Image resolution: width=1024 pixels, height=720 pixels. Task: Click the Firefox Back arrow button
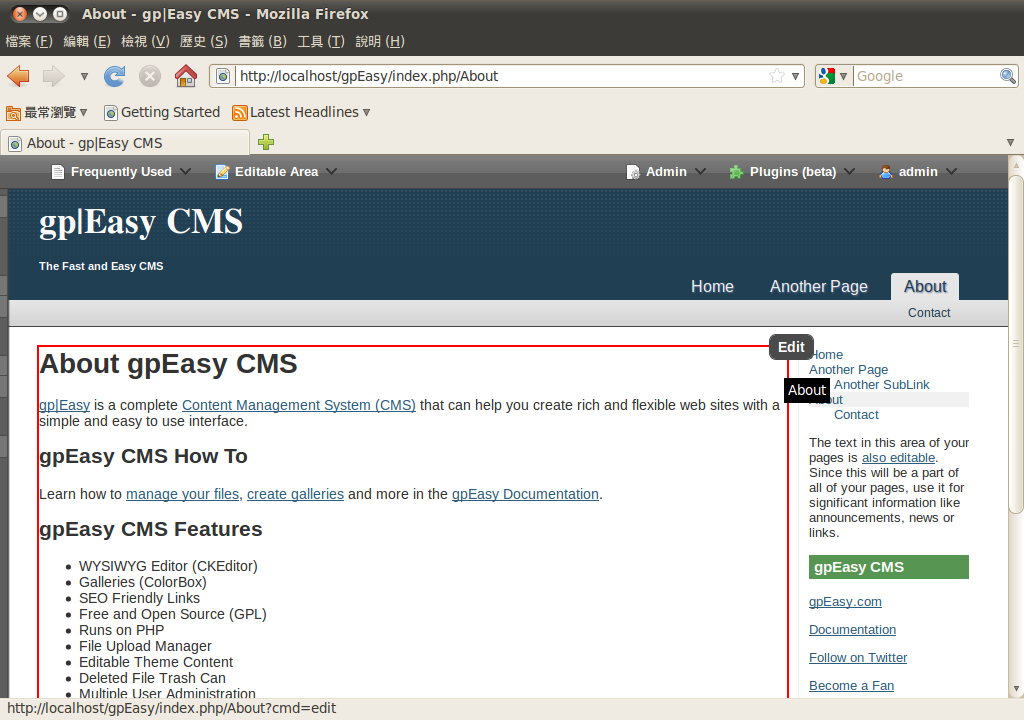point(18,76)
